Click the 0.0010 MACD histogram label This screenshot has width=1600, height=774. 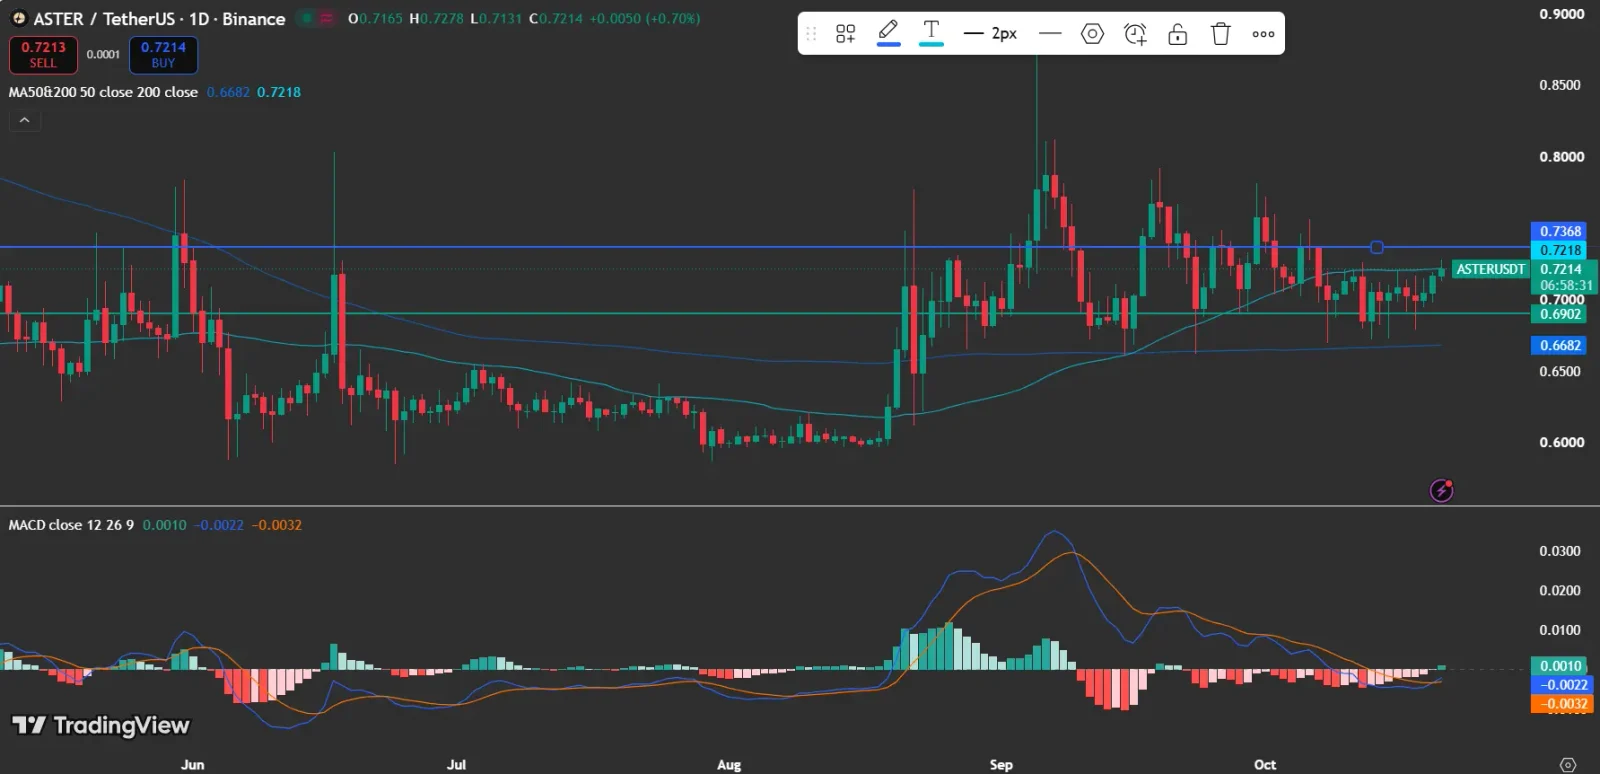pyautogui.click(x=1560, y=666)
